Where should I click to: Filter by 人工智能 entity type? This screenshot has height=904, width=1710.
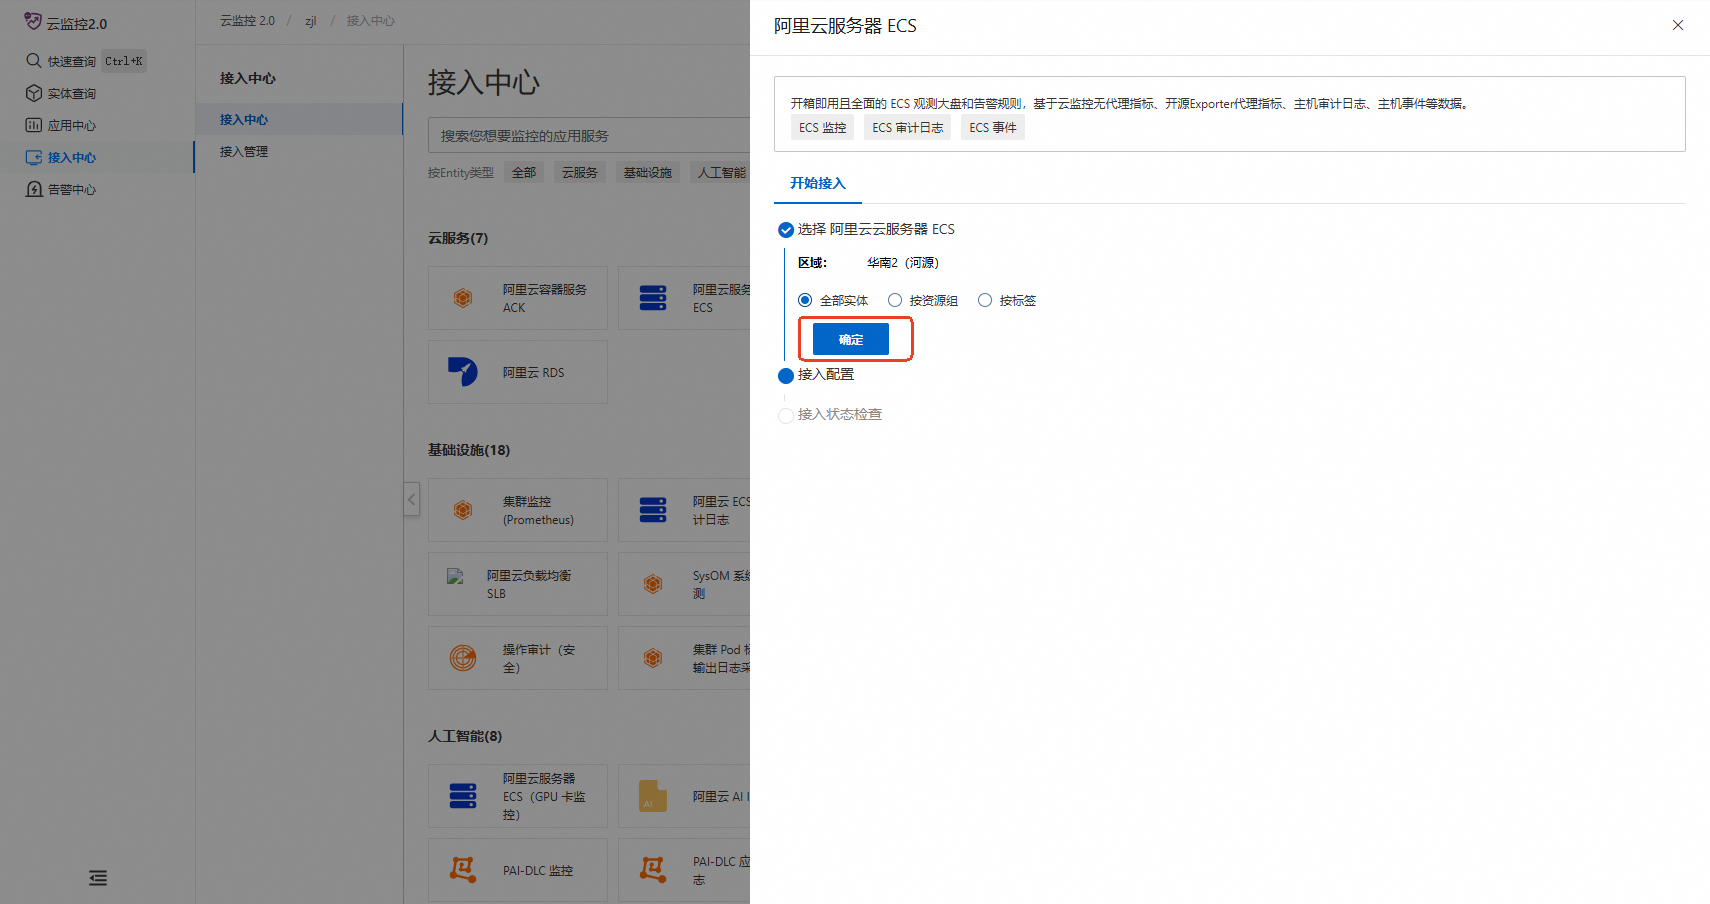[x=721, y=172]
